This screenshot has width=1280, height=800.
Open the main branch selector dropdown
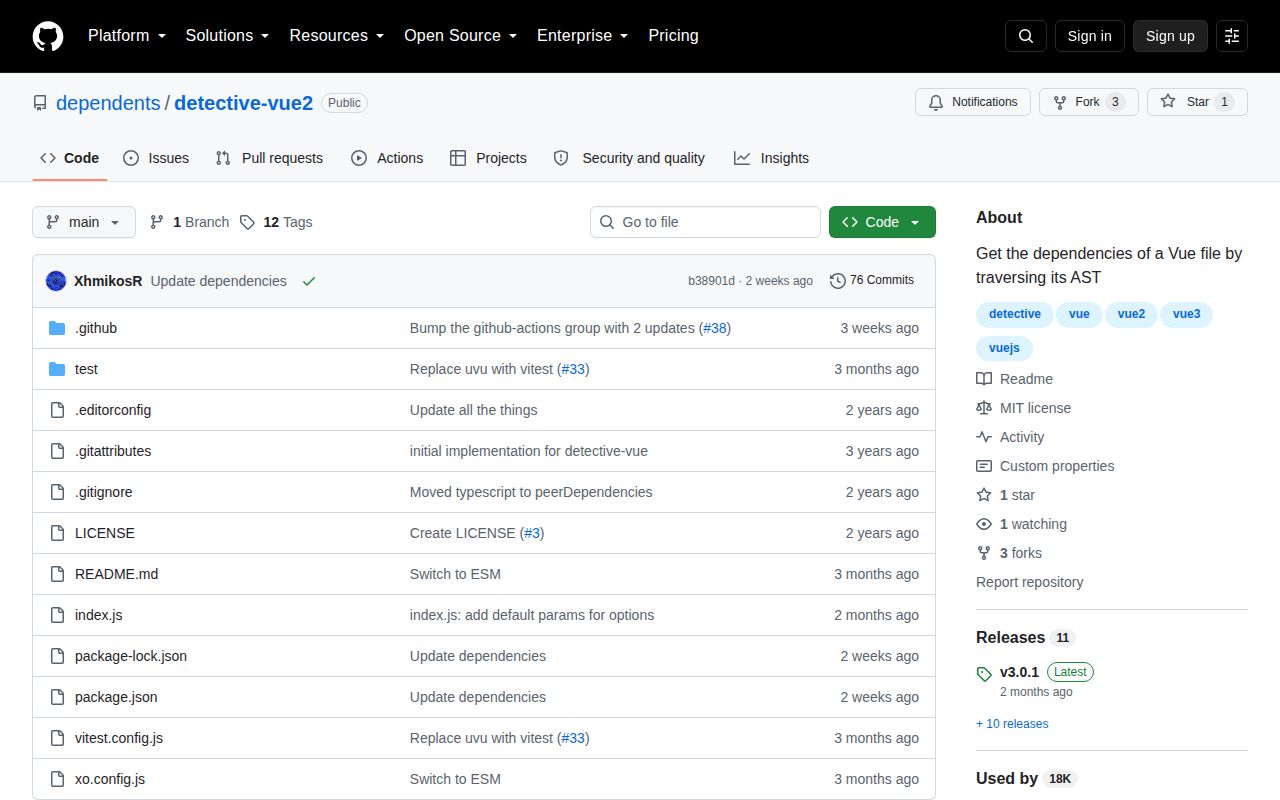coord(84,222)
